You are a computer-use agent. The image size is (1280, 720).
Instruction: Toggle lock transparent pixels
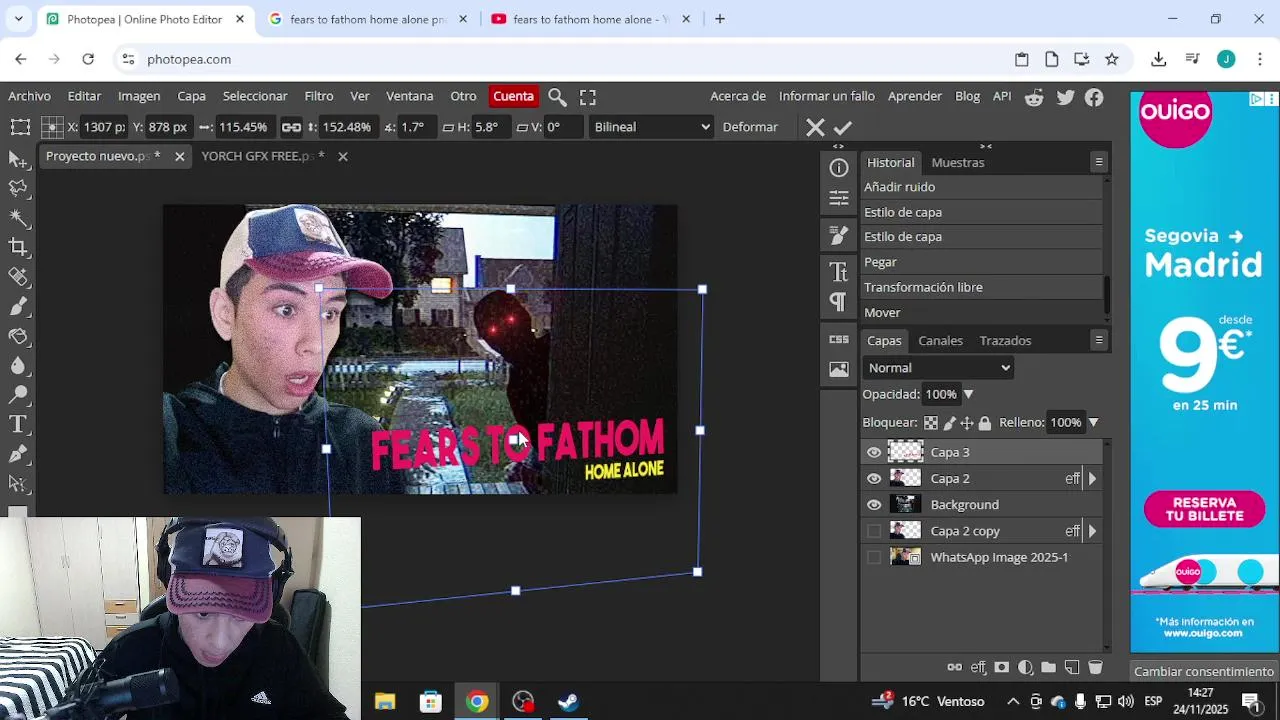tap(931, 423)
